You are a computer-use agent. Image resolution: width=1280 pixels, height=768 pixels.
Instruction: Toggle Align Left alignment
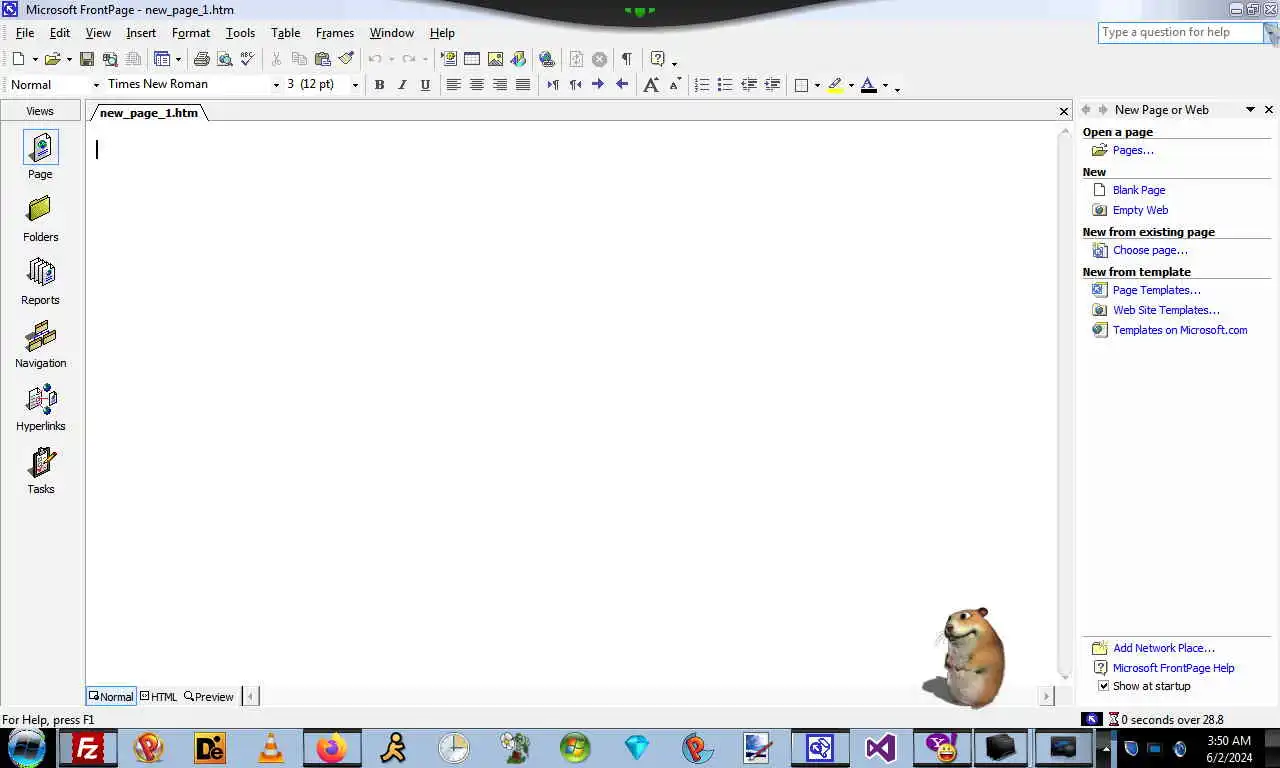click(x=453, y=85)
